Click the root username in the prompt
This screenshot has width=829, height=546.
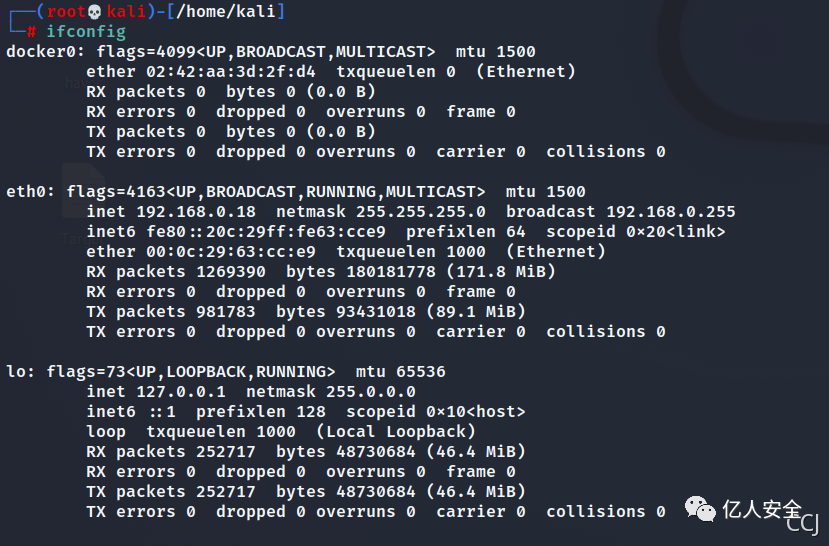[66, 12]
